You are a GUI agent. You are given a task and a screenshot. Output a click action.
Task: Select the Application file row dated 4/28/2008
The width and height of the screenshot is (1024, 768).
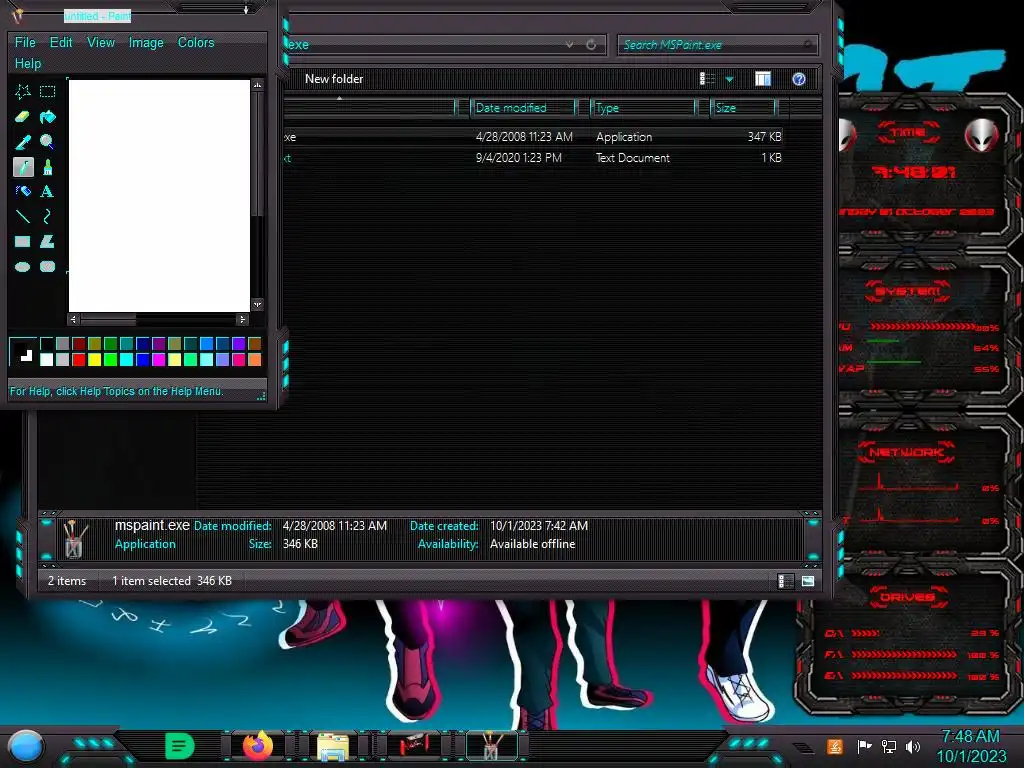tap(533, 136)
